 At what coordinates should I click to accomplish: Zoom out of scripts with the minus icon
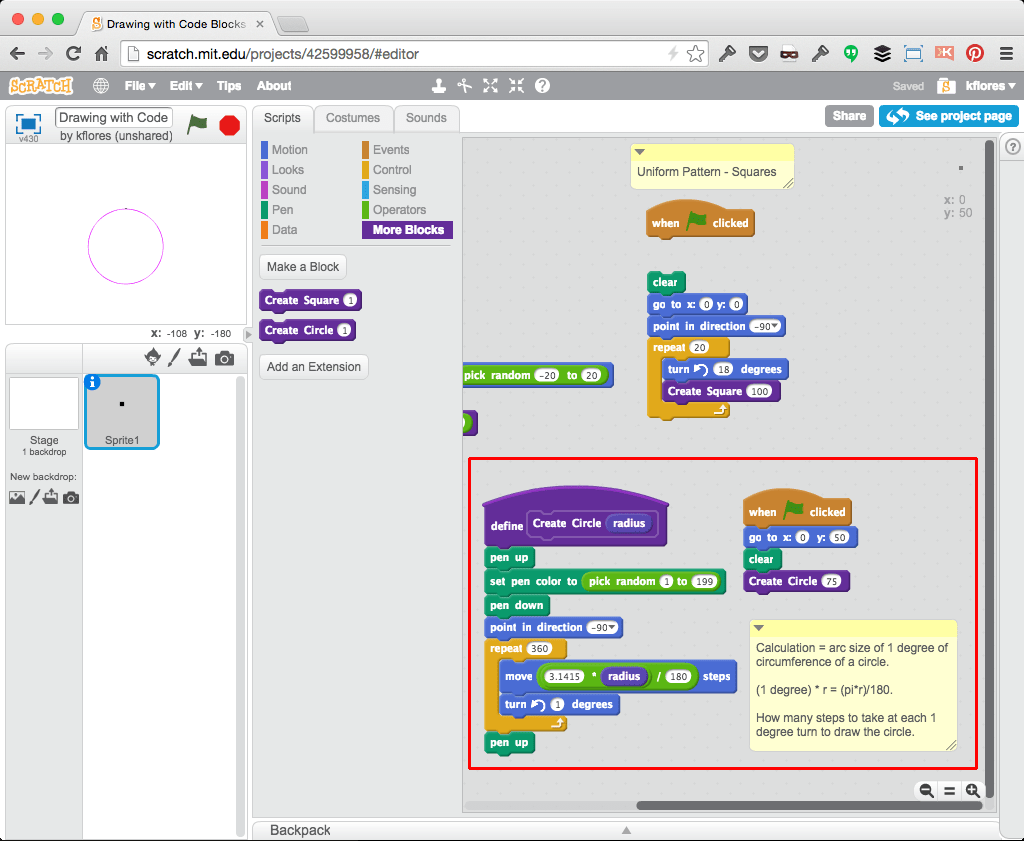pyautogui.click(x=926, y=791)
